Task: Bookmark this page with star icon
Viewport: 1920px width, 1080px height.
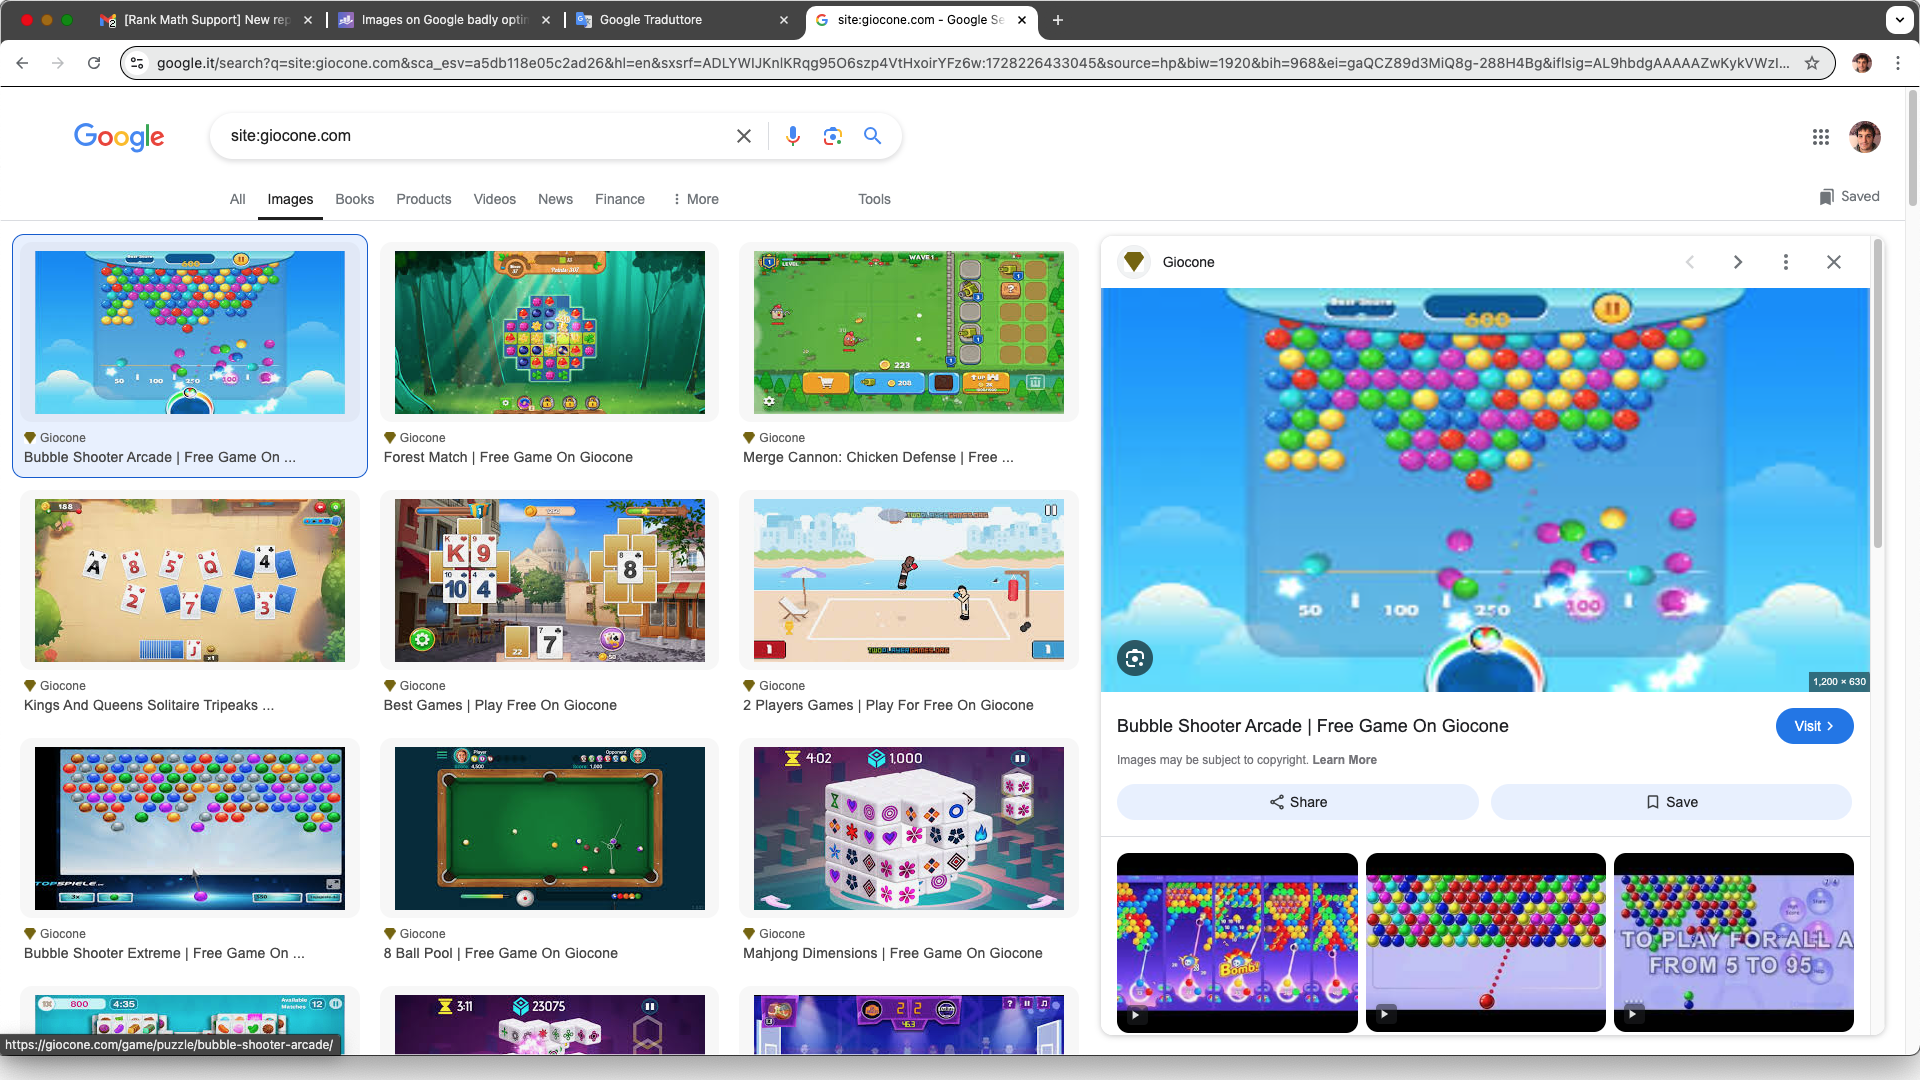Action: tap(1812, 63)
